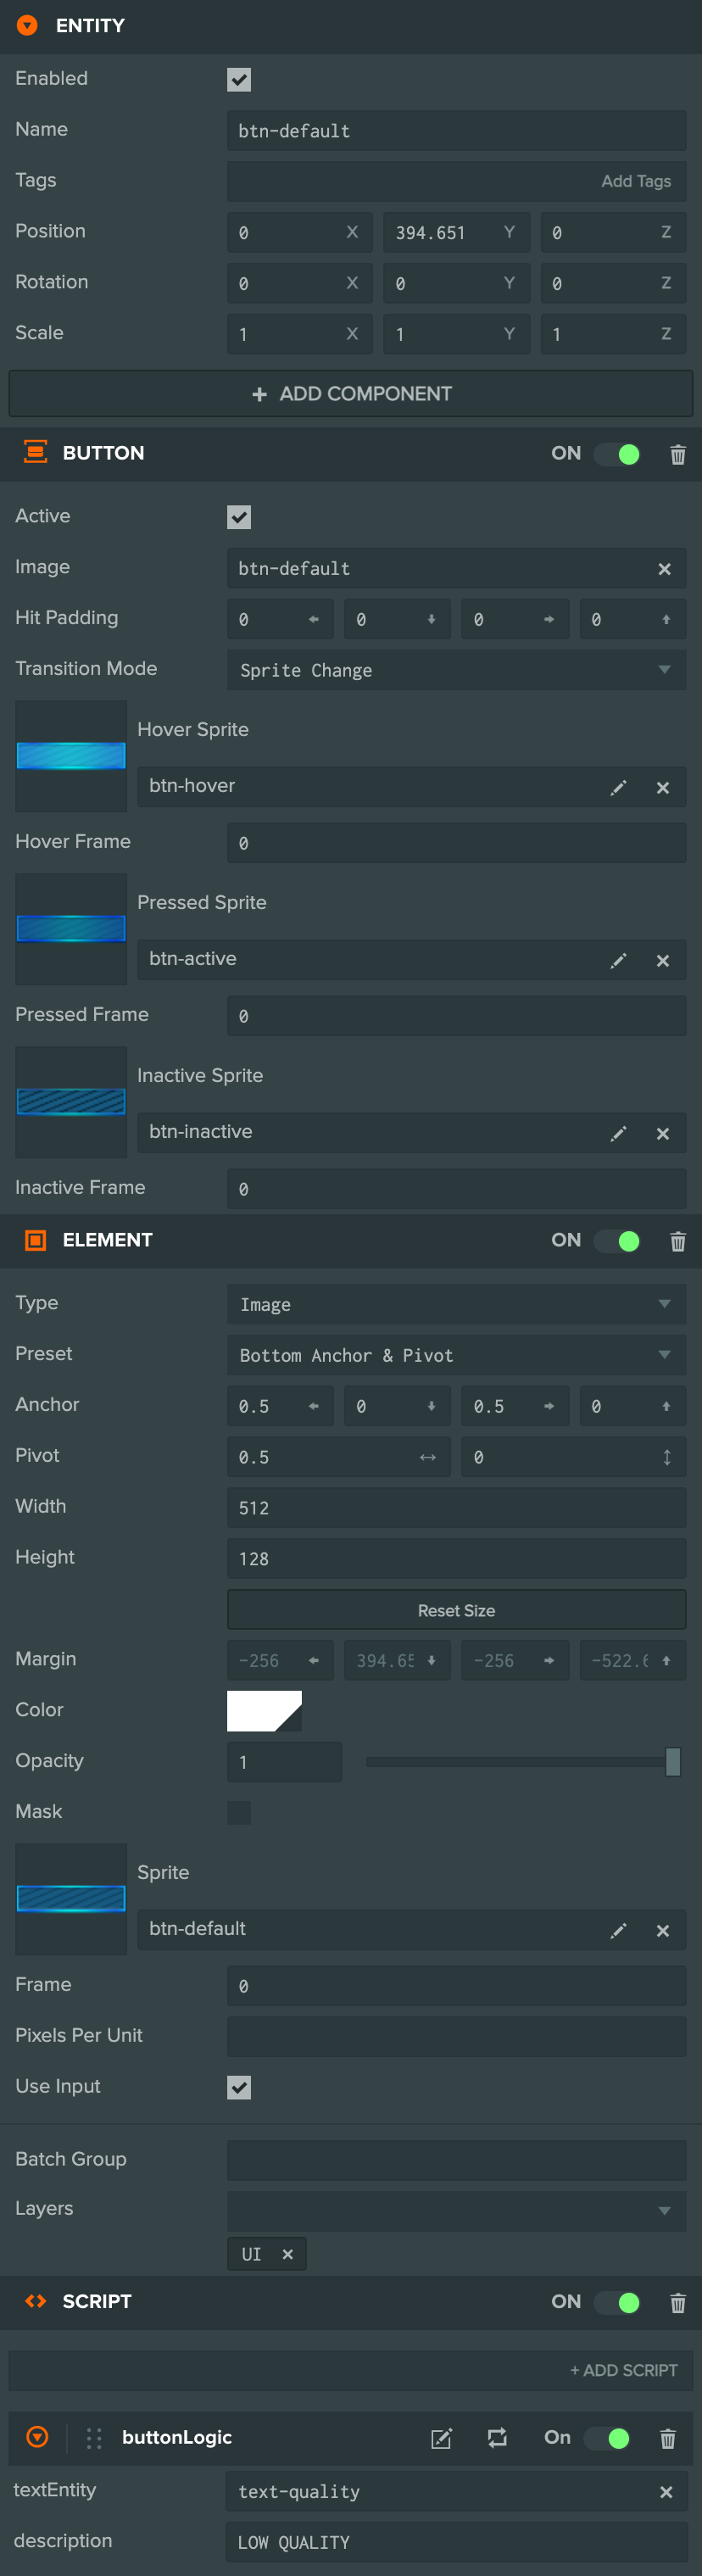Enable the Mask checkbox
702x2576 pixels.
pos(239,1812)
